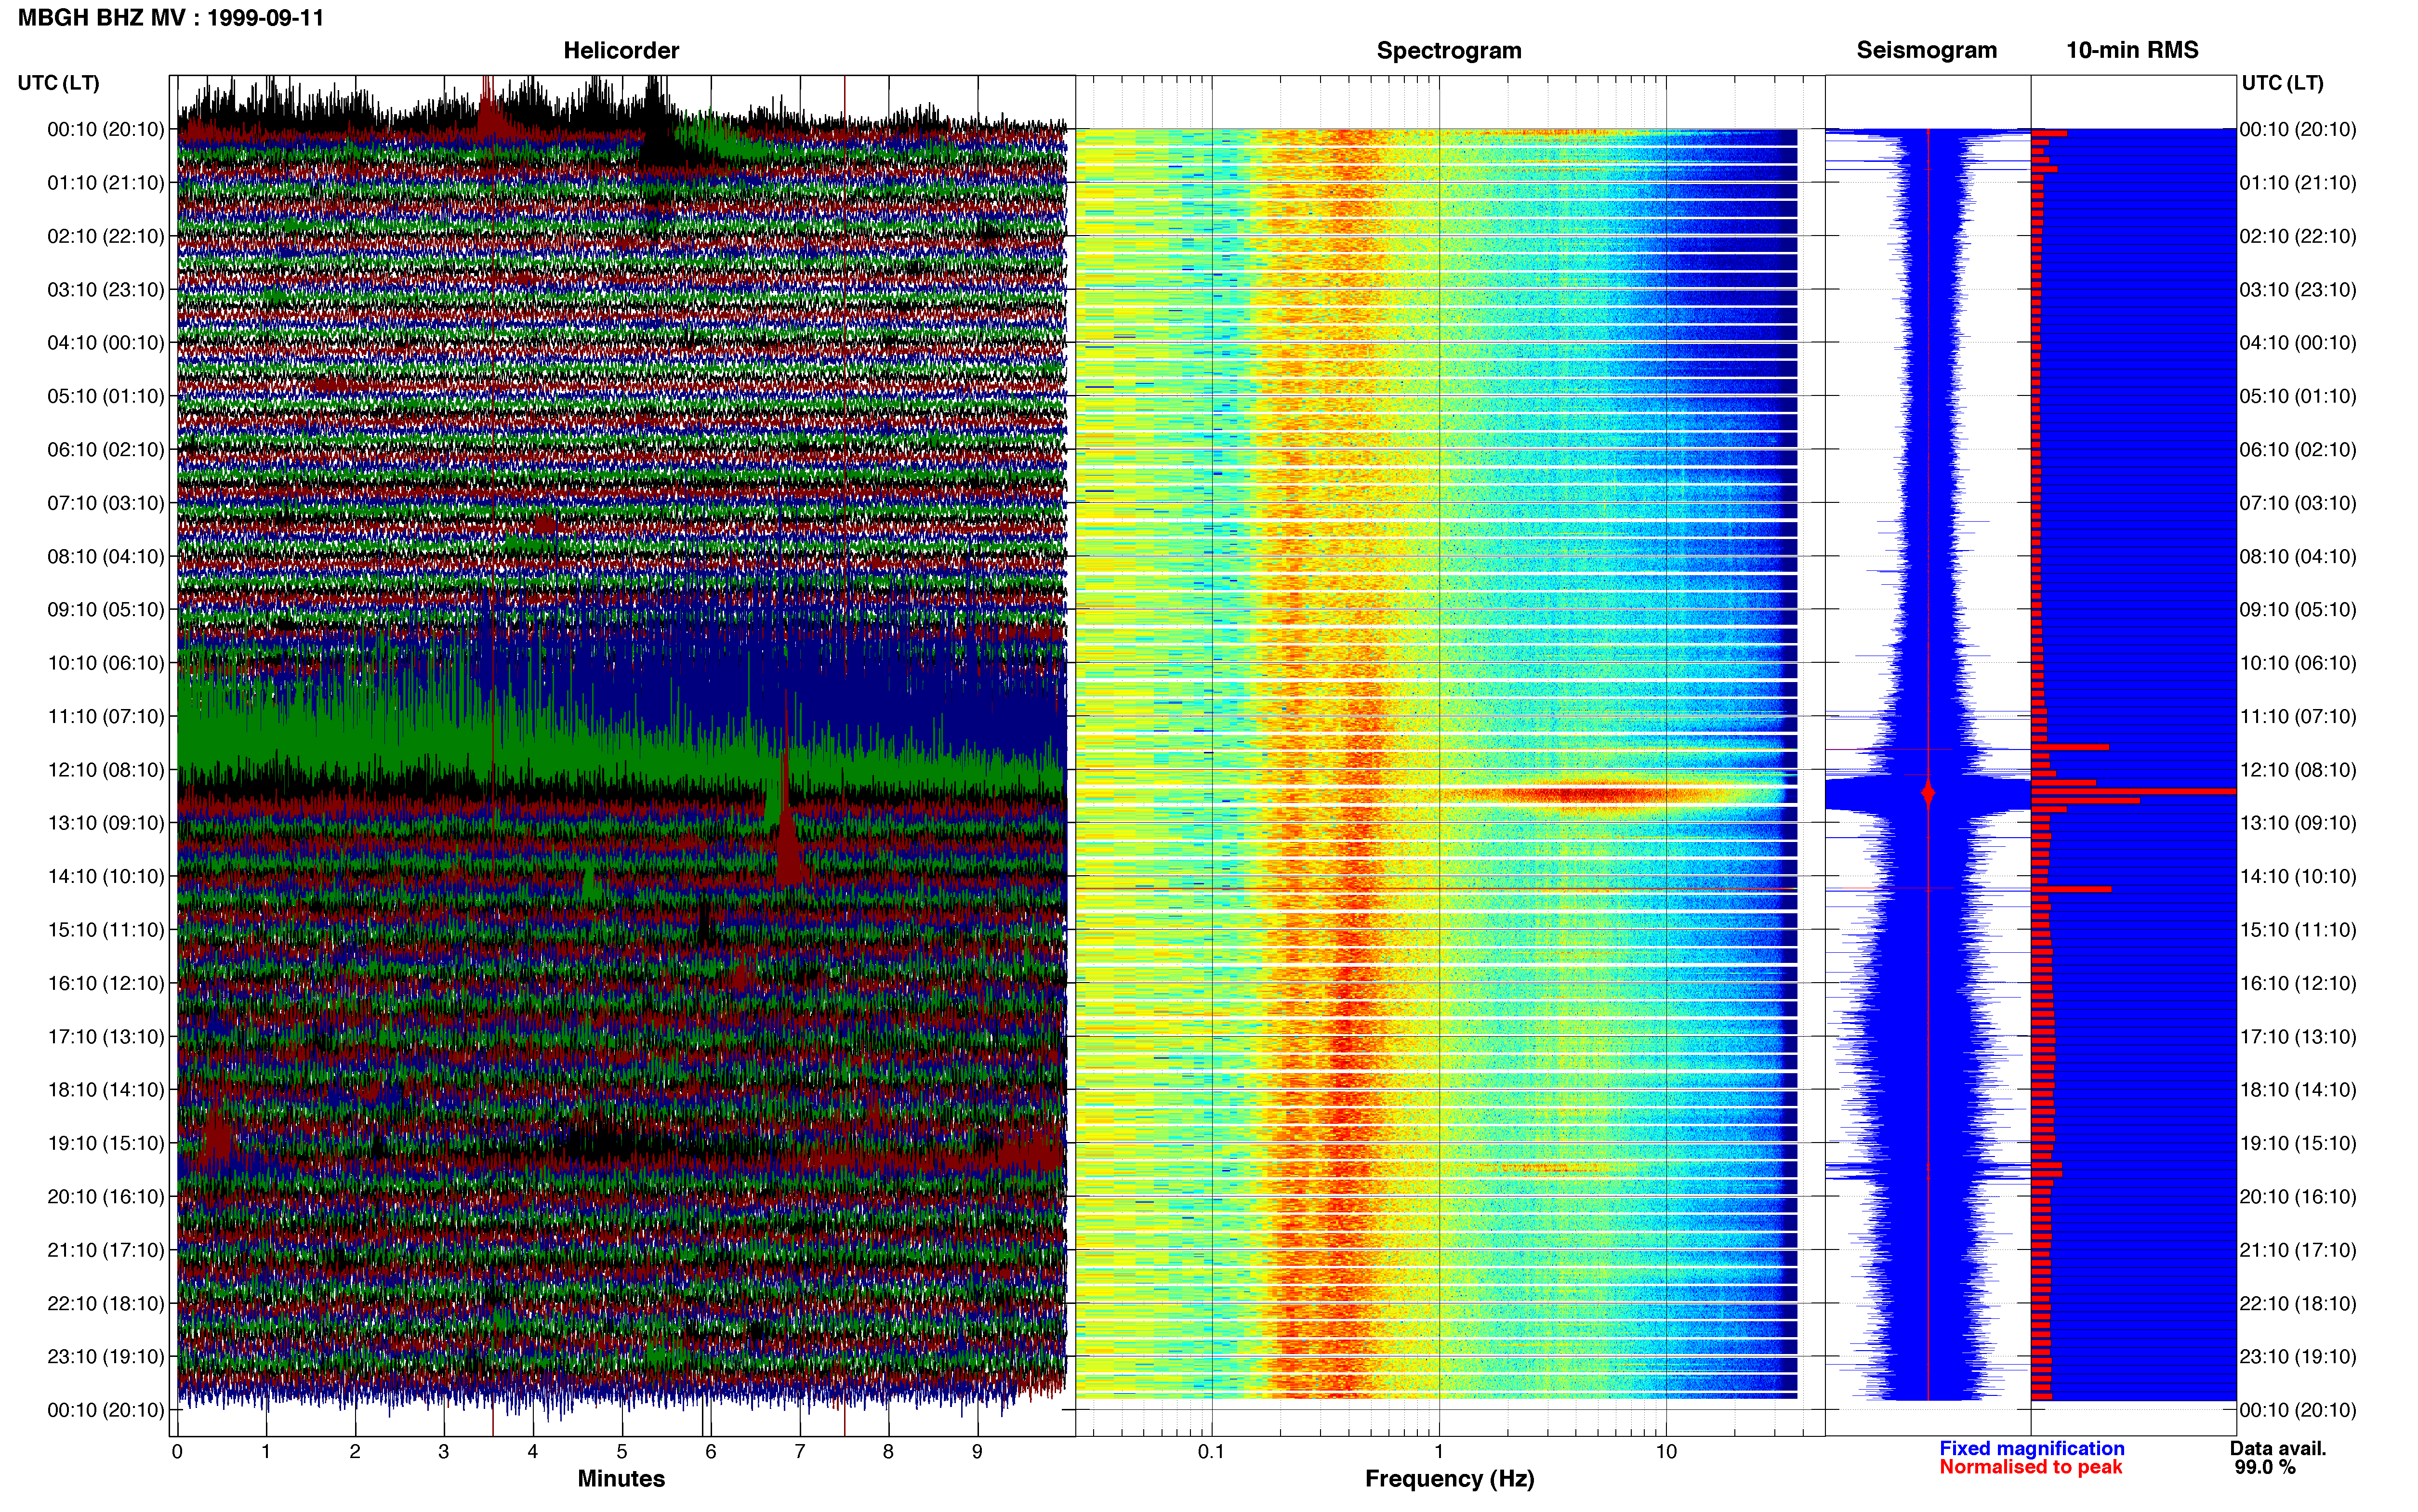Click the 0.1 tick on the frequency axis
Screen dimensions: 2418x1512
pyautogui.click(x=1211, y=1451)
